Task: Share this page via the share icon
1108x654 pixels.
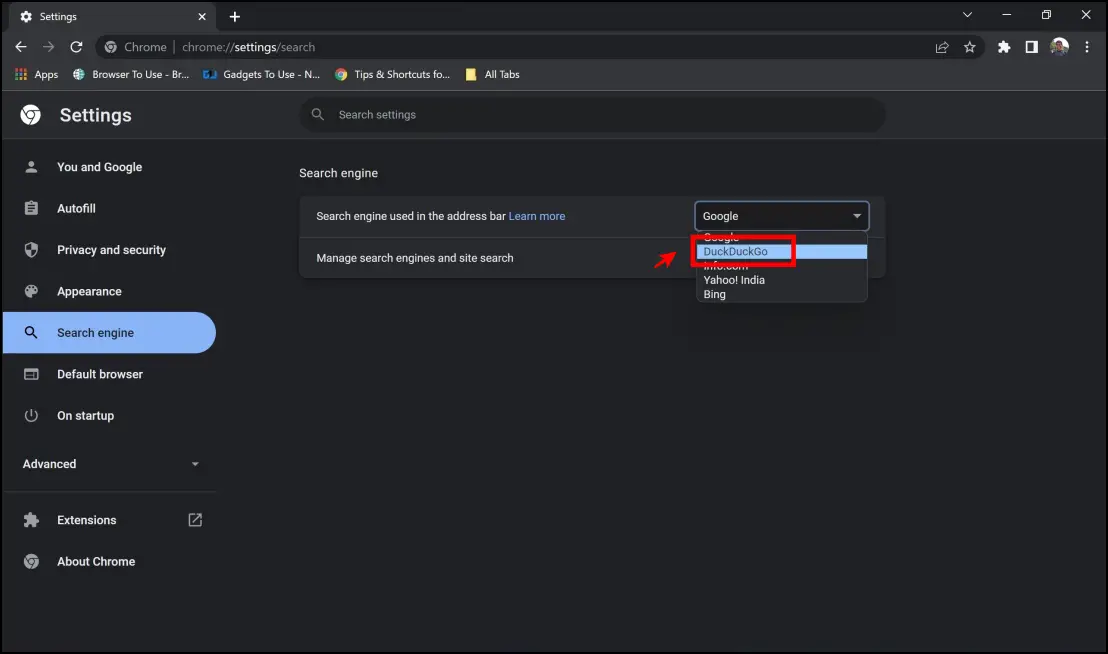Action: 942,47
